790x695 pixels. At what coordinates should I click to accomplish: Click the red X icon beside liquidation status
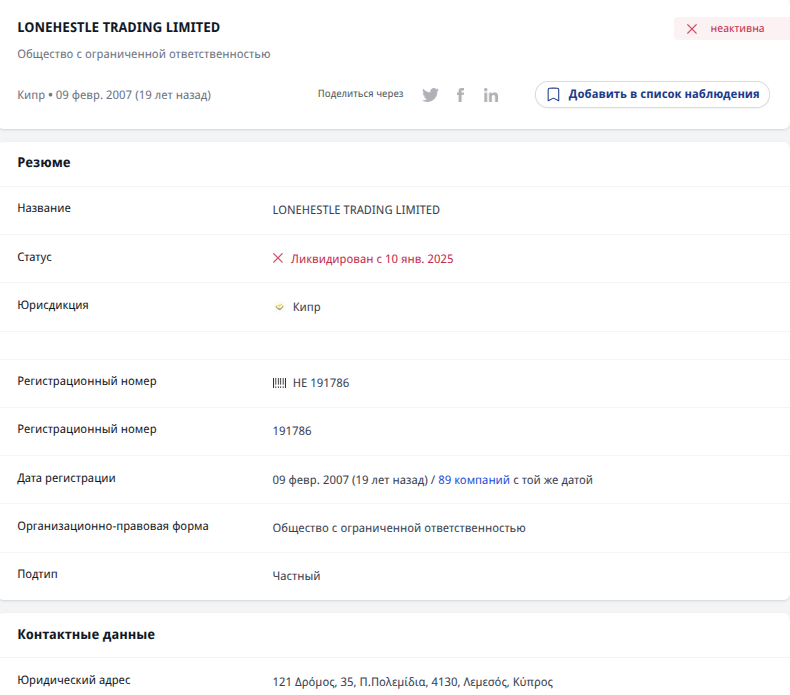coord(278,259)
